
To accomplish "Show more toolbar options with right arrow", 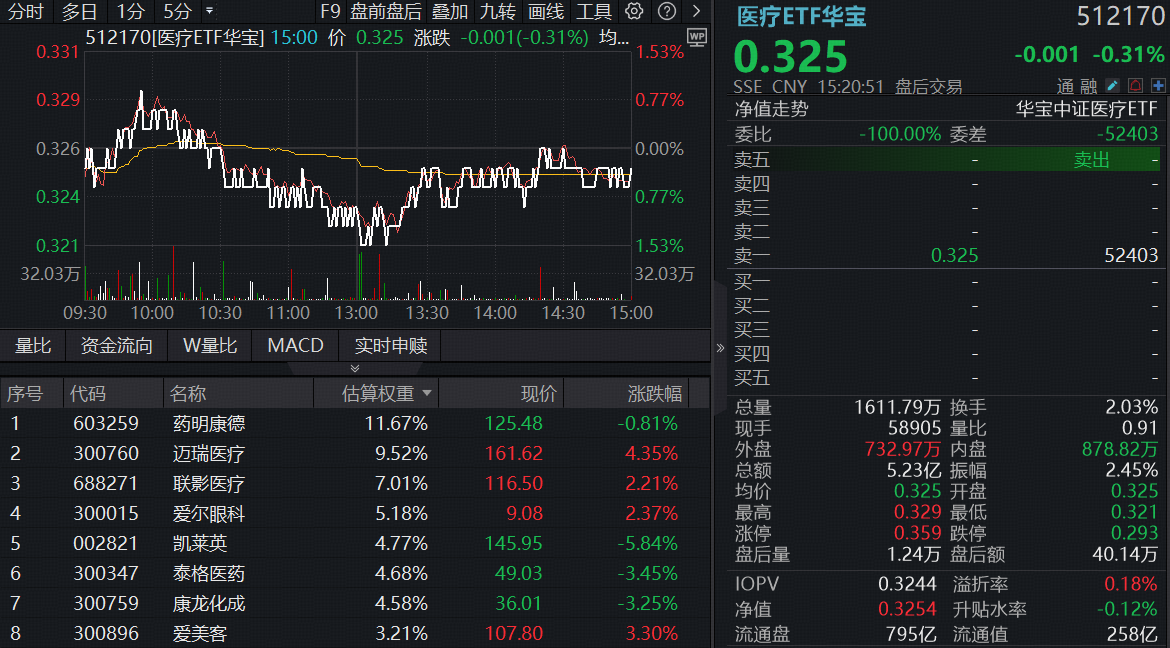I will point(697,11).
